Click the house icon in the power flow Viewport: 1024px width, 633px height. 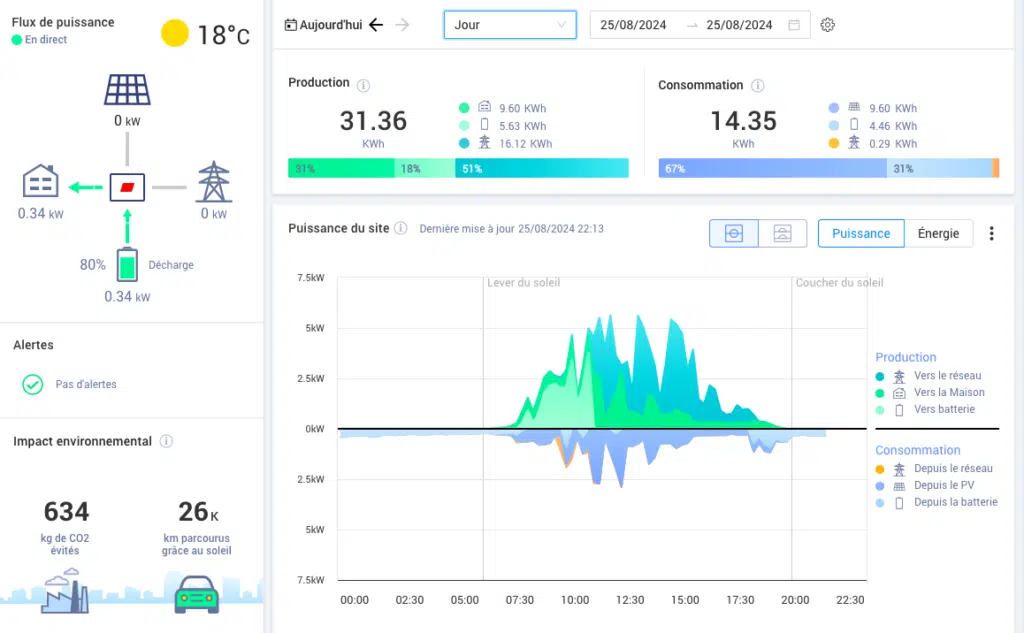pyautogui.click(x=40, y=182)
